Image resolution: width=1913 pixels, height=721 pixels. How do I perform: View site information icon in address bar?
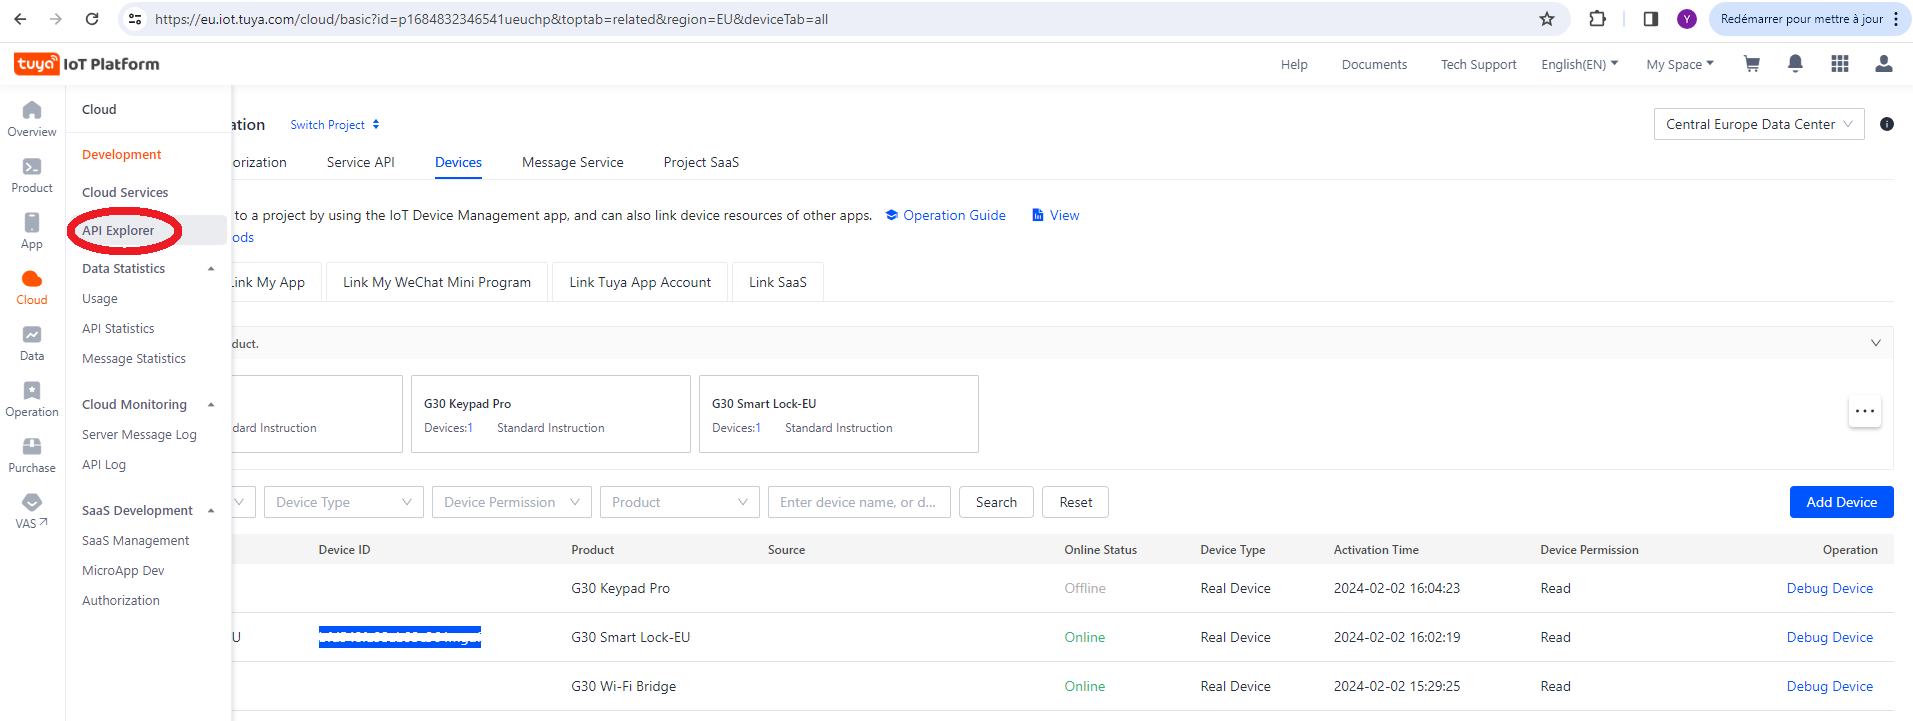136,19
